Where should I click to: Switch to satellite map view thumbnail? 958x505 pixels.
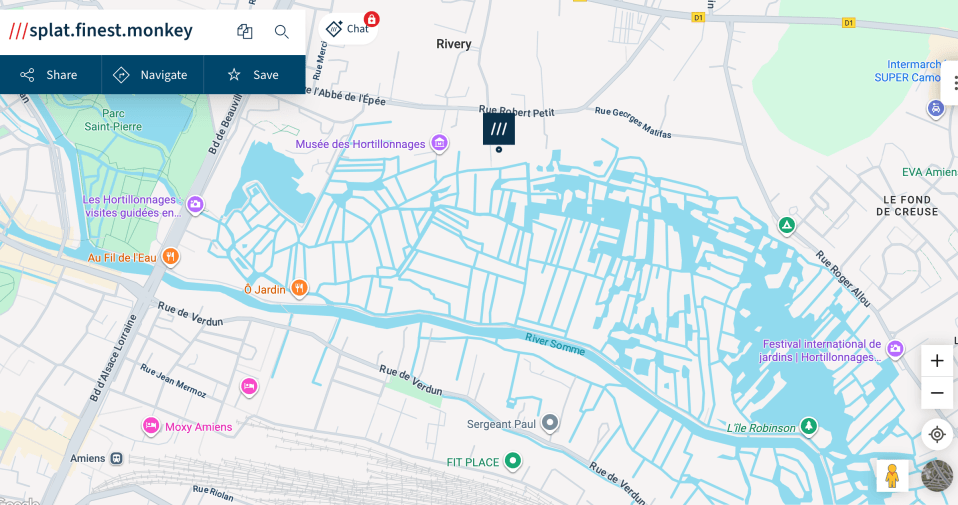937,475
